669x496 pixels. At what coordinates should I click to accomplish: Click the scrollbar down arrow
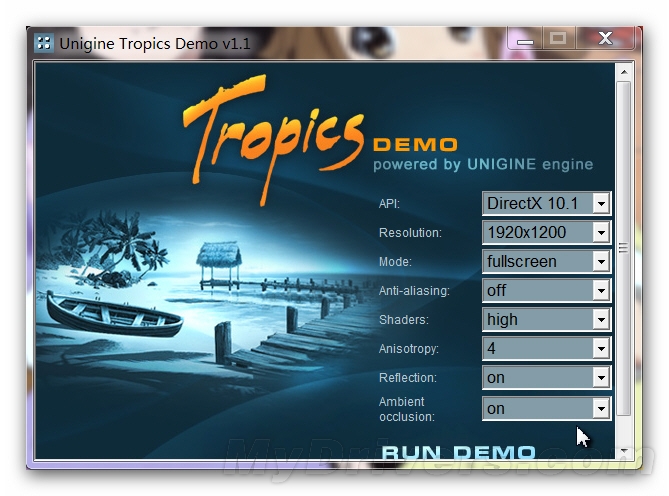point(624,450)
